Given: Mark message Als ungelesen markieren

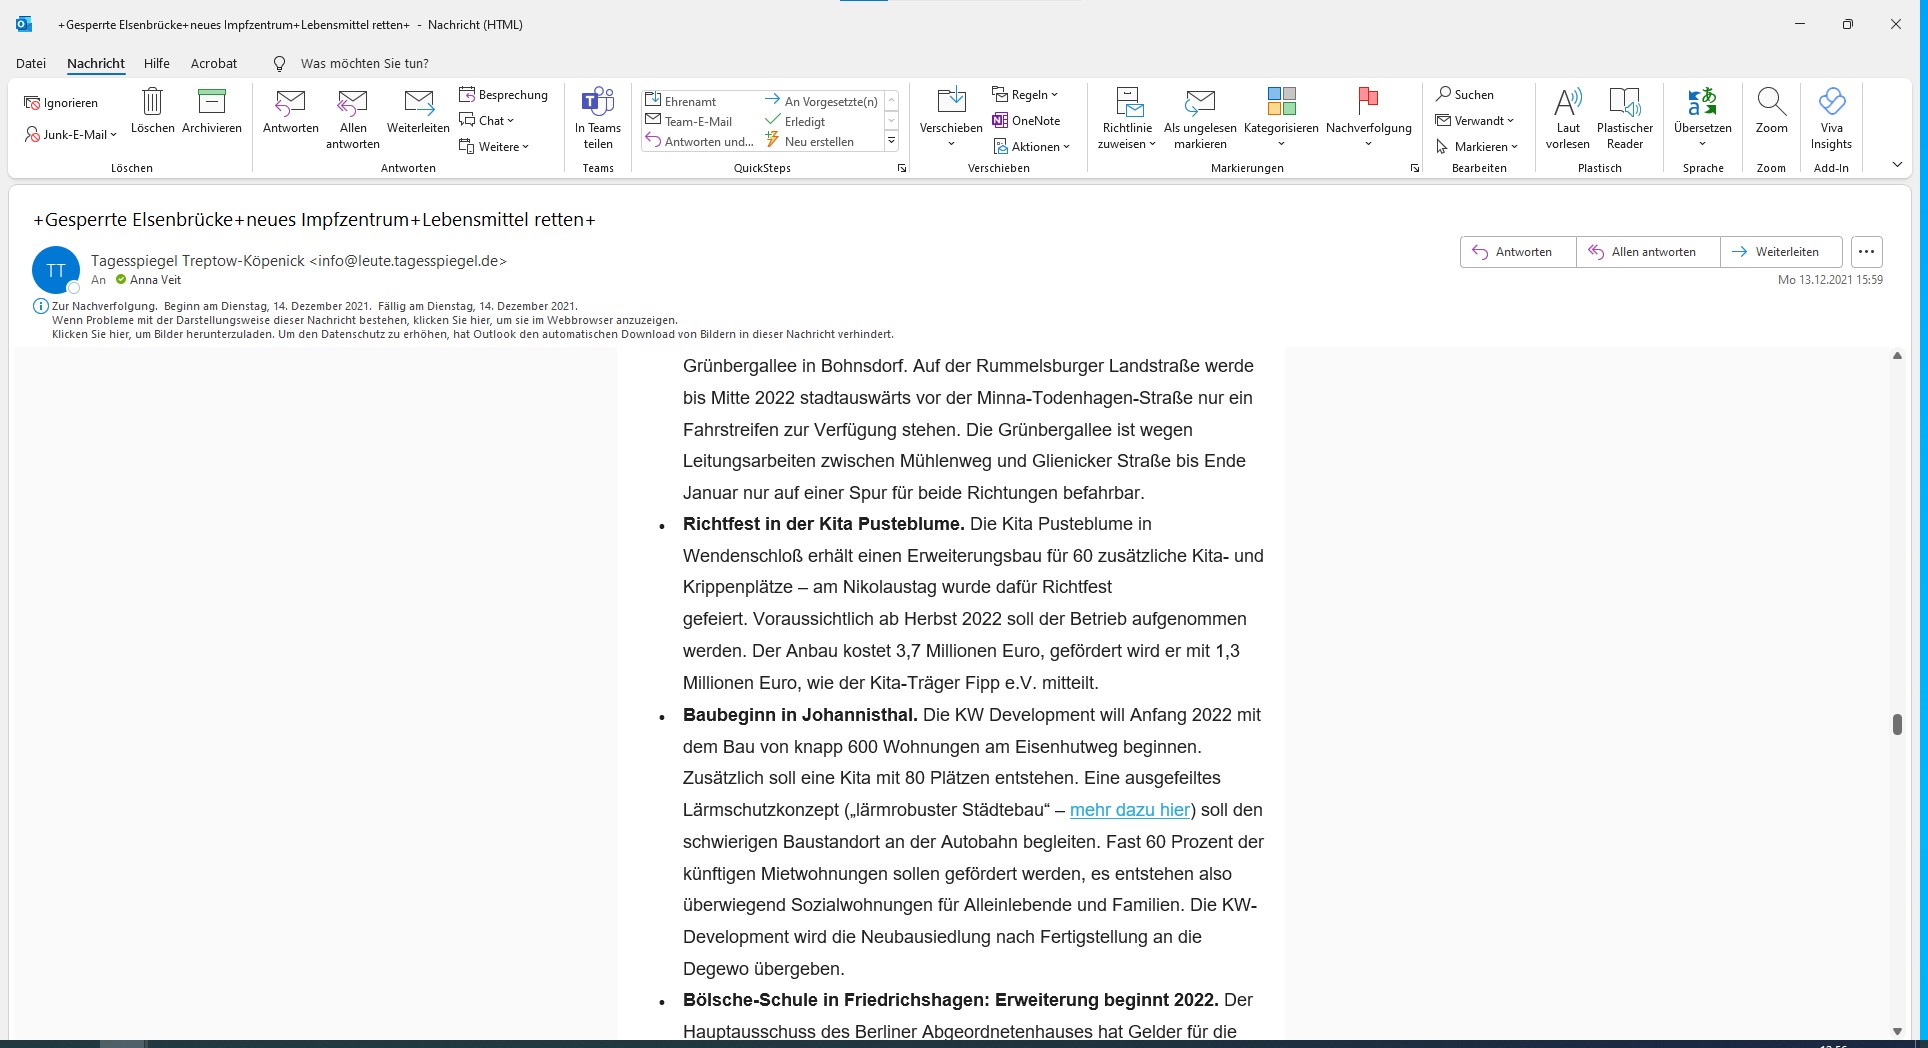Looking at the screenshot, I should [1200, 118].
